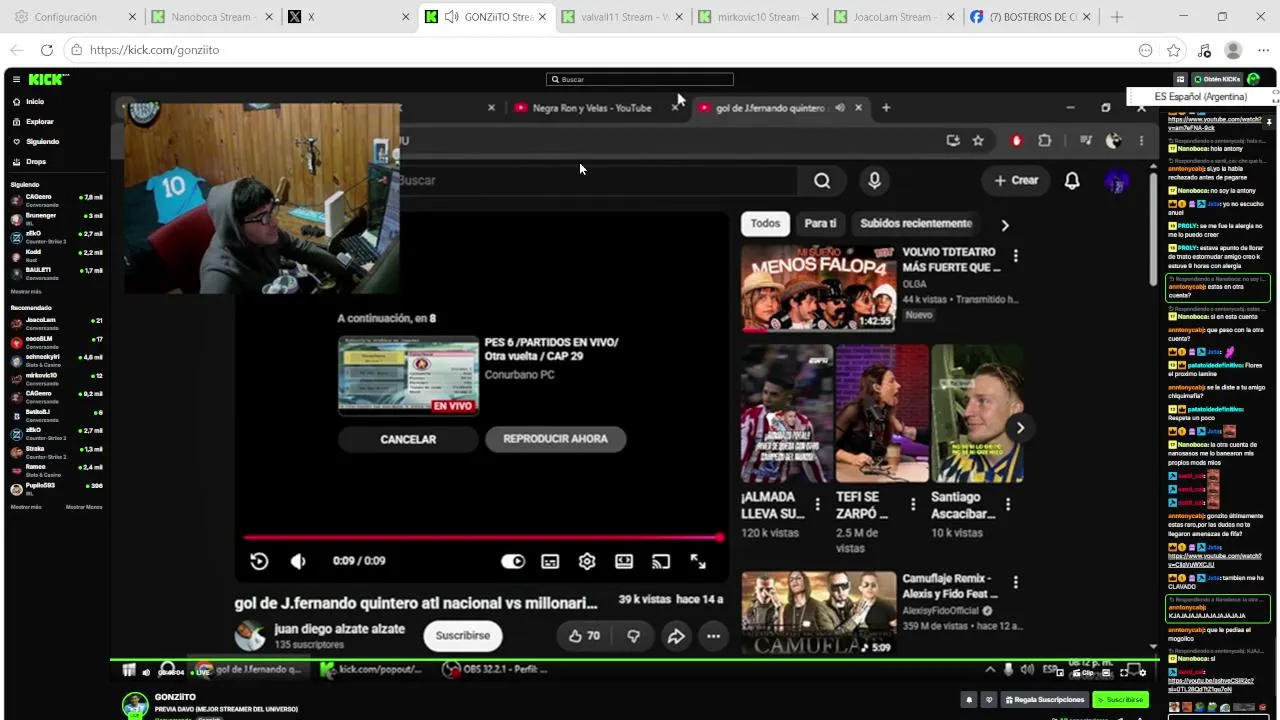Open options for Camuflaje Remix video
Screen dimensions: 1280x720
pyautogui.click(x=1015, y=582)
